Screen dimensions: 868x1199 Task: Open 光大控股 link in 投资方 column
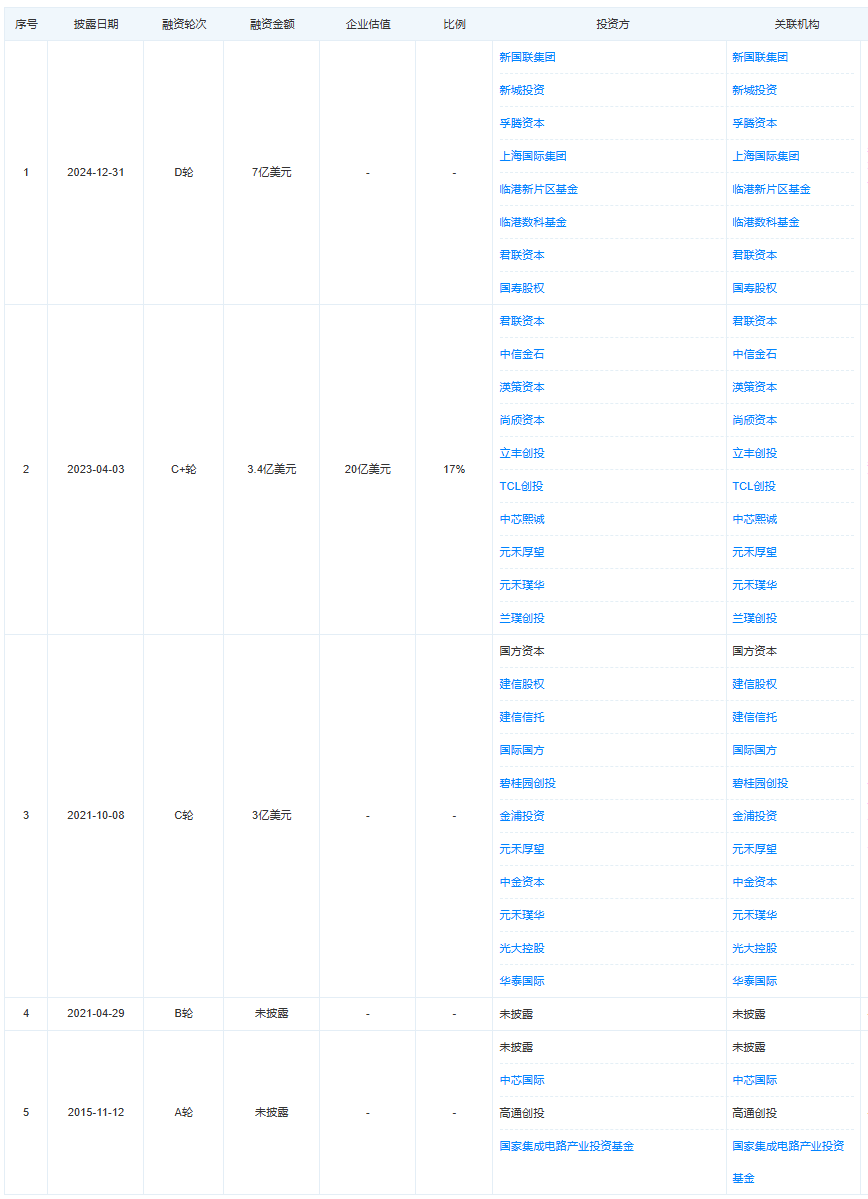pyautogui.click(x=522, y=948)
